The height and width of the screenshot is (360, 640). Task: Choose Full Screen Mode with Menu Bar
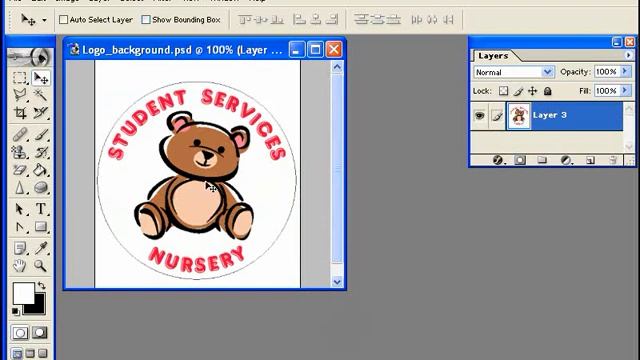(30, 353)
